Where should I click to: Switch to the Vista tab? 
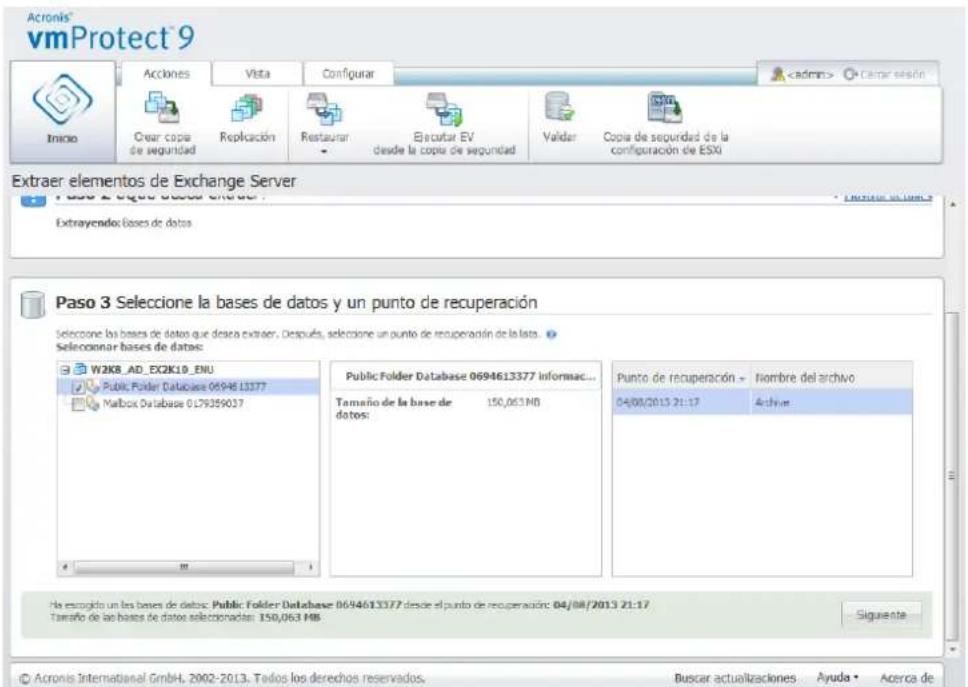pyautogui.click(x=257, y=74)
